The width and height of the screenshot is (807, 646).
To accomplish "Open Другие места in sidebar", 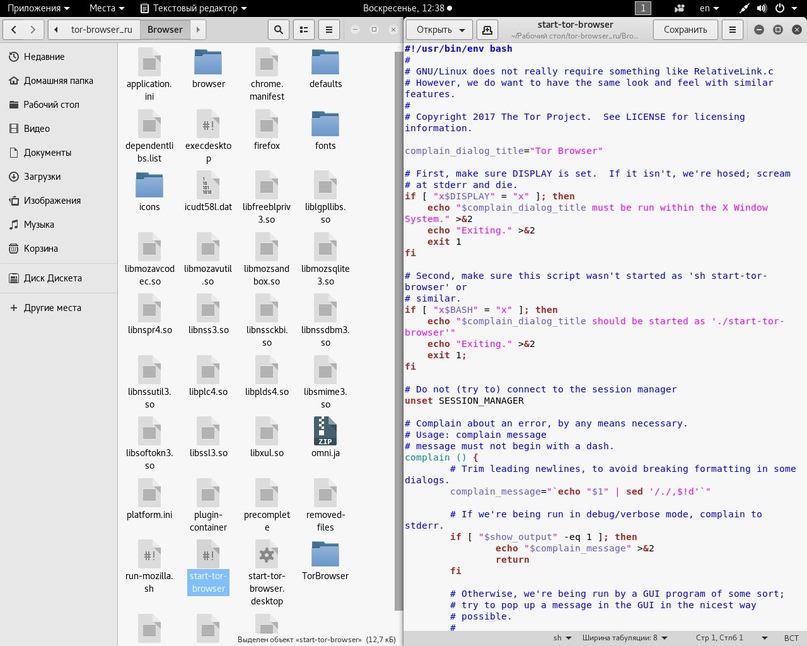I will point(59,308).
